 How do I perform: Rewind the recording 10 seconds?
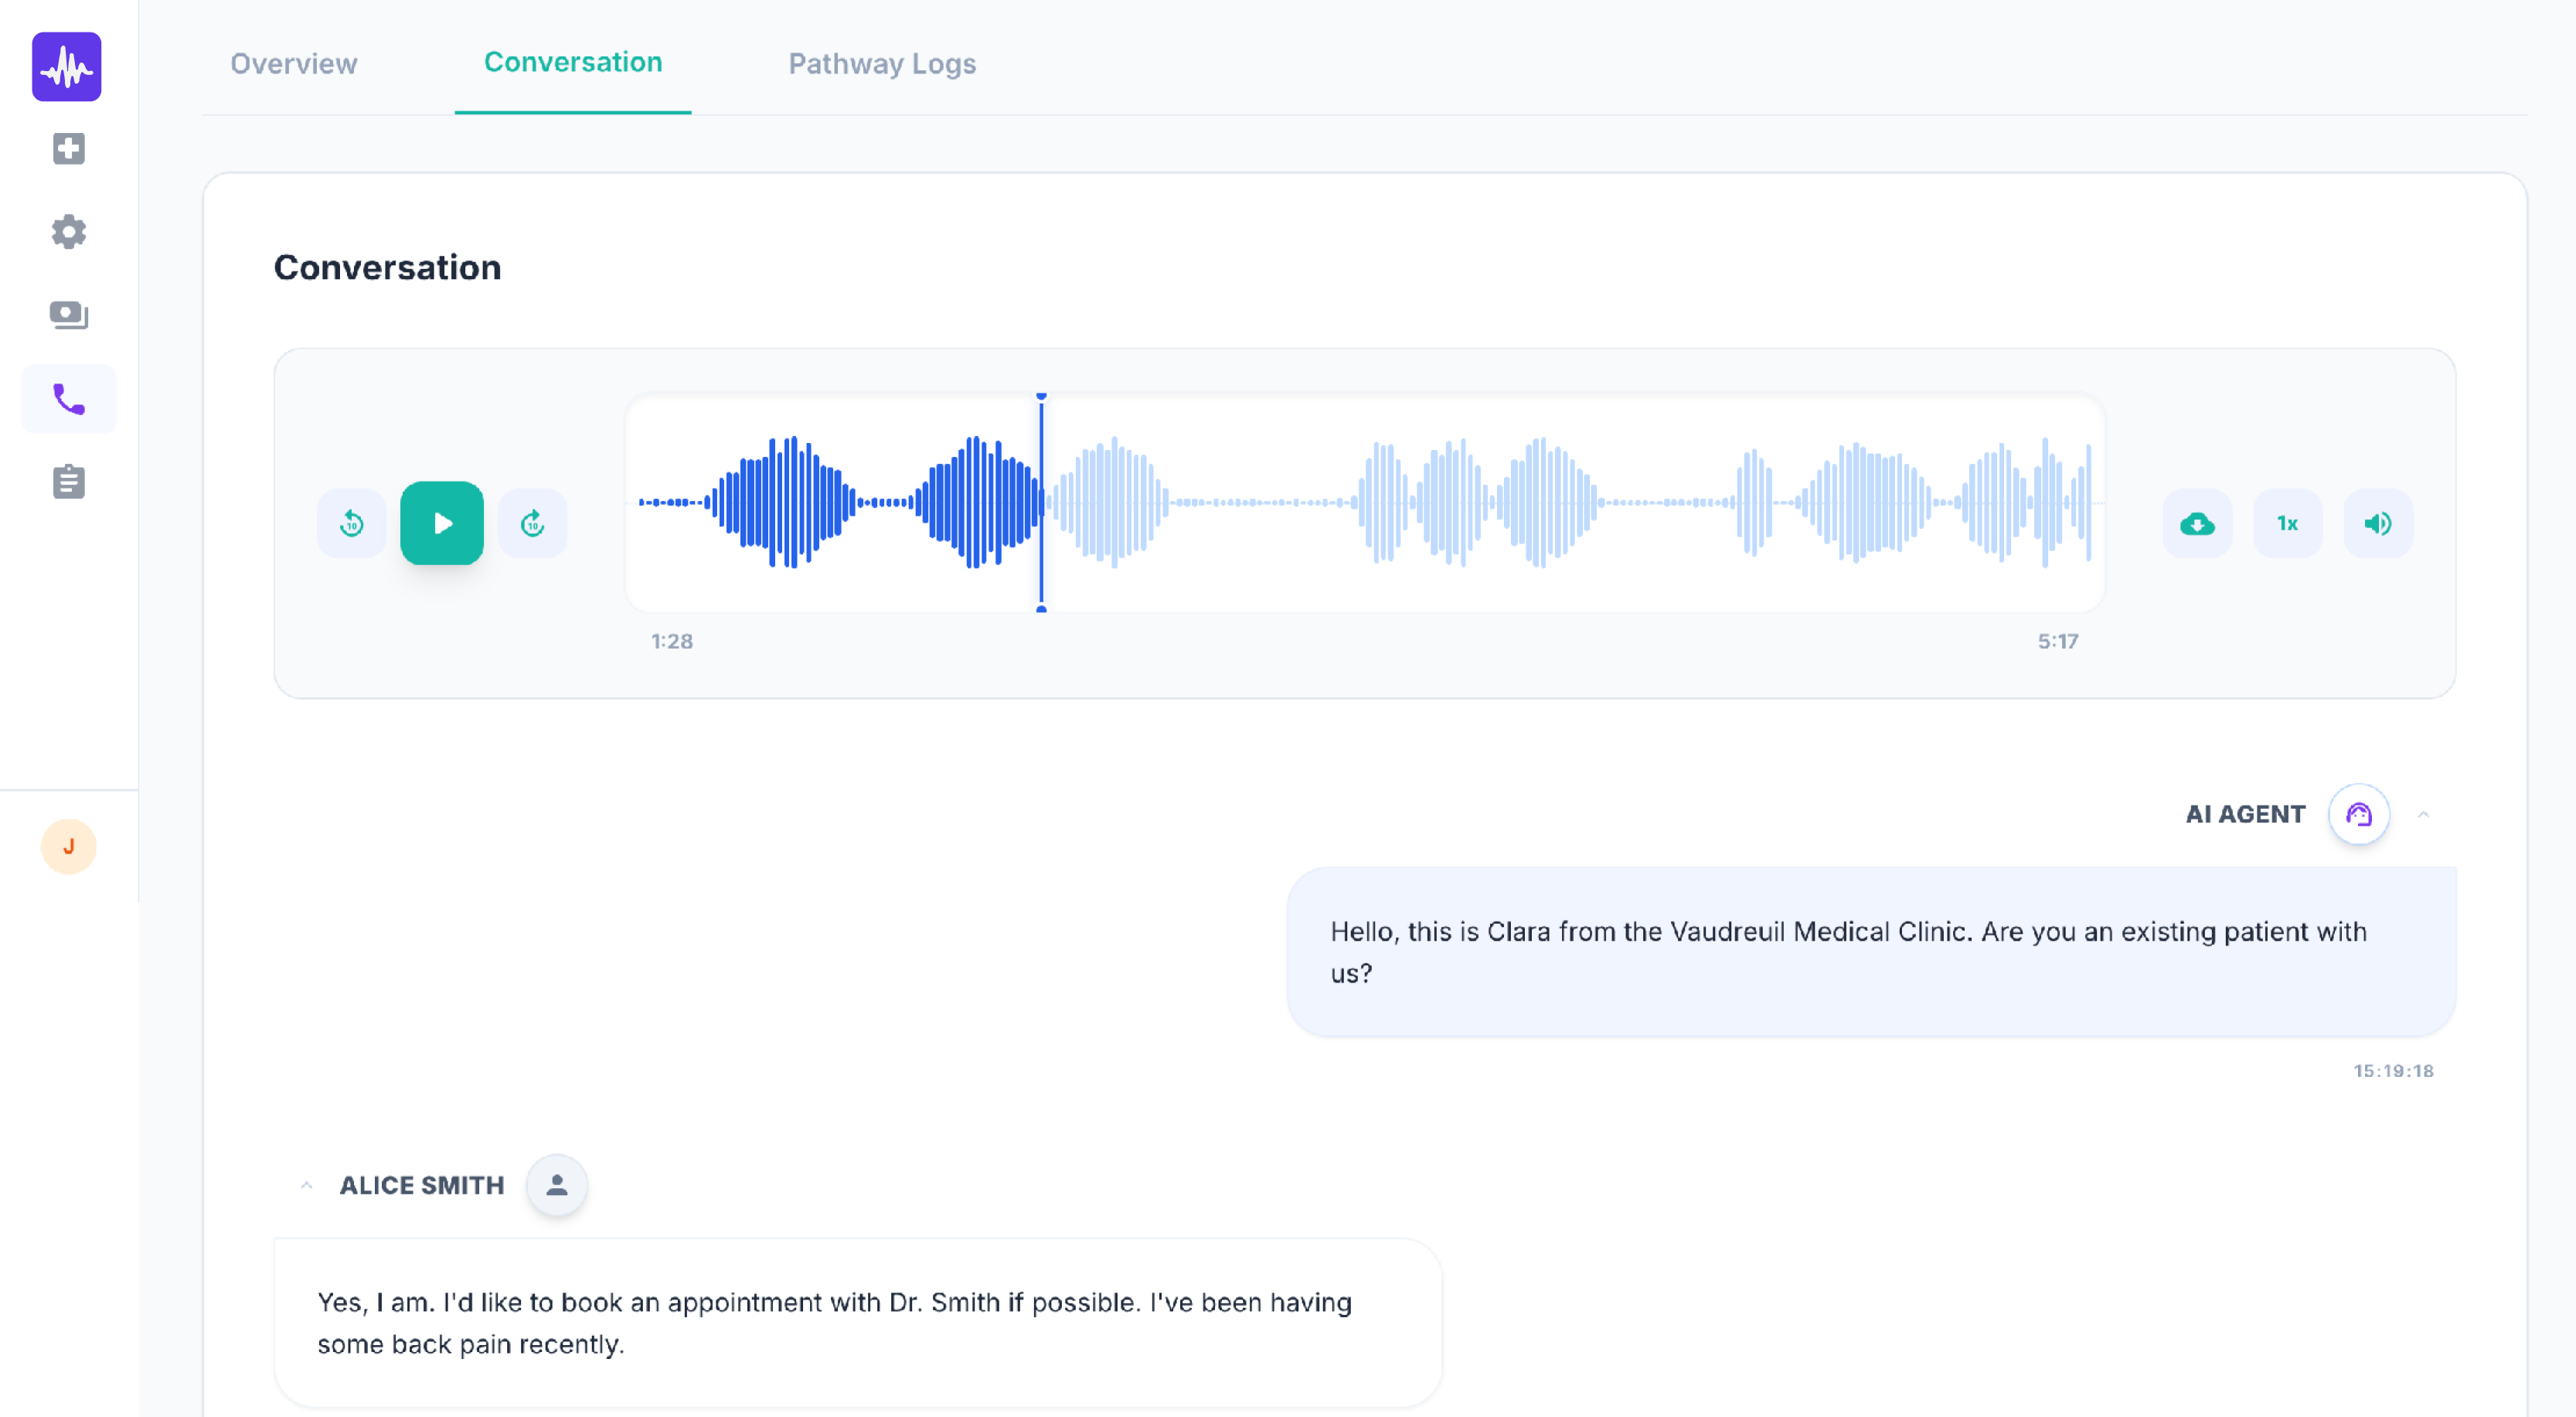(351, 523)
